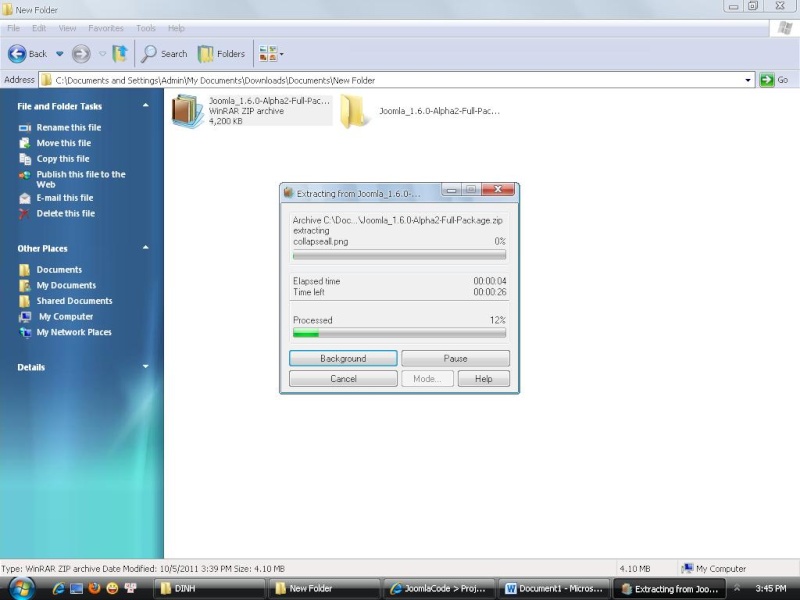
Task: Open the View menu
Action: click(67, 28)
